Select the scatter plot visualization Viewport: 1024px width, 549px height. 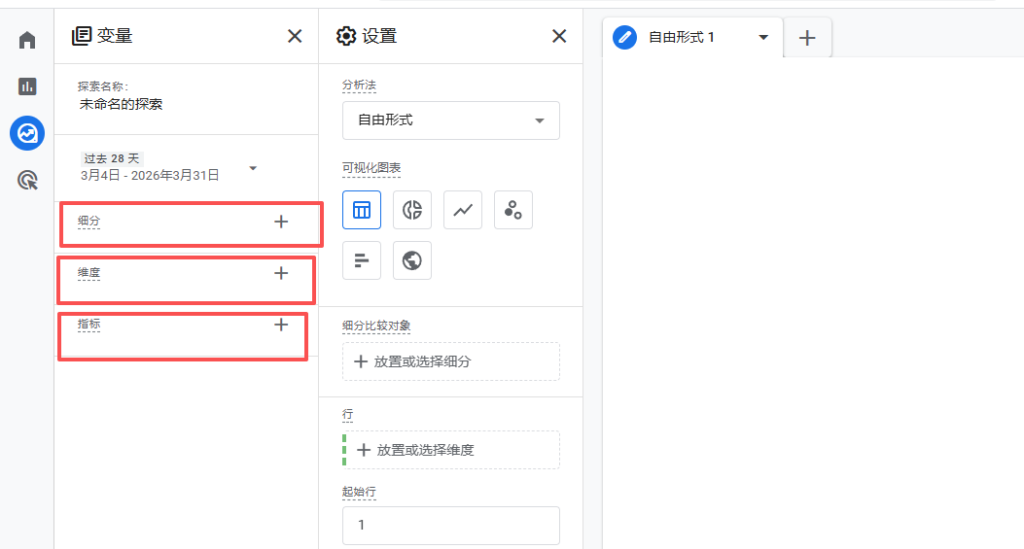click(x=513, y=210)
